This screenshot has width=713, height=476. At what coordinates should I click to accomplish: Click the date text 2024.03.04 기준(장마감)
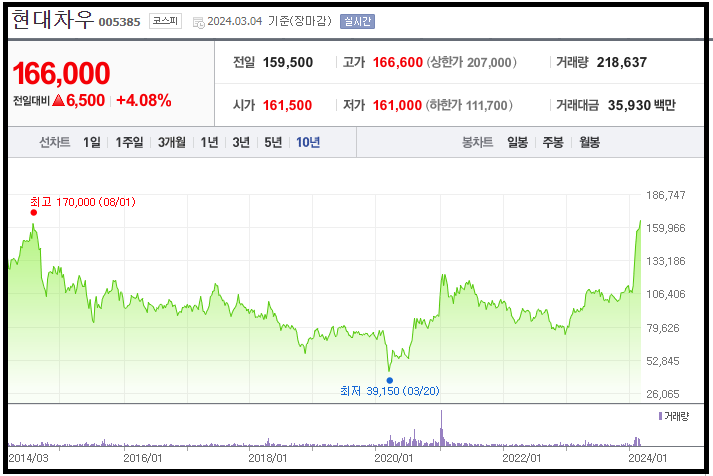point(270,21)
